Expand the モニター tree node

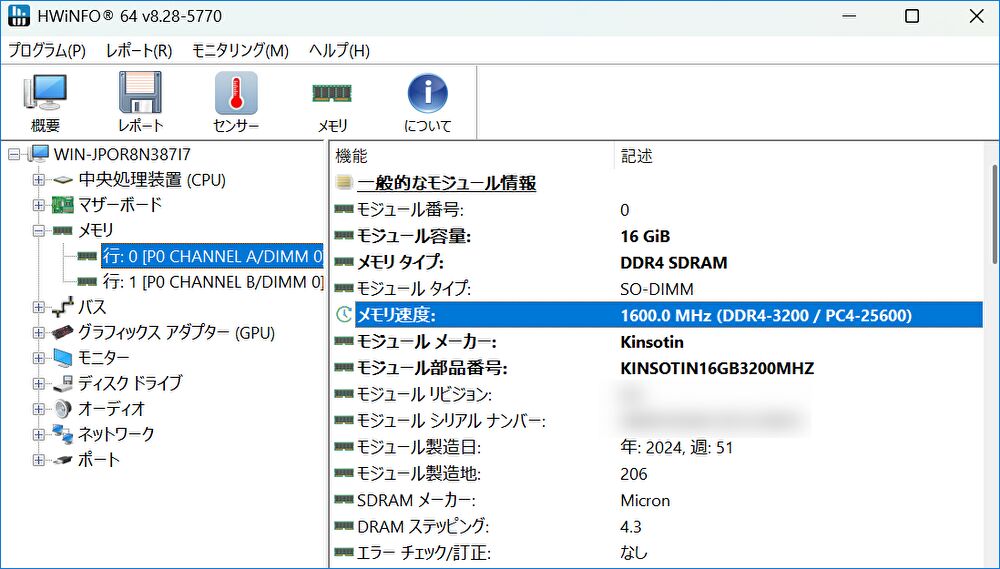click(39, 358)
